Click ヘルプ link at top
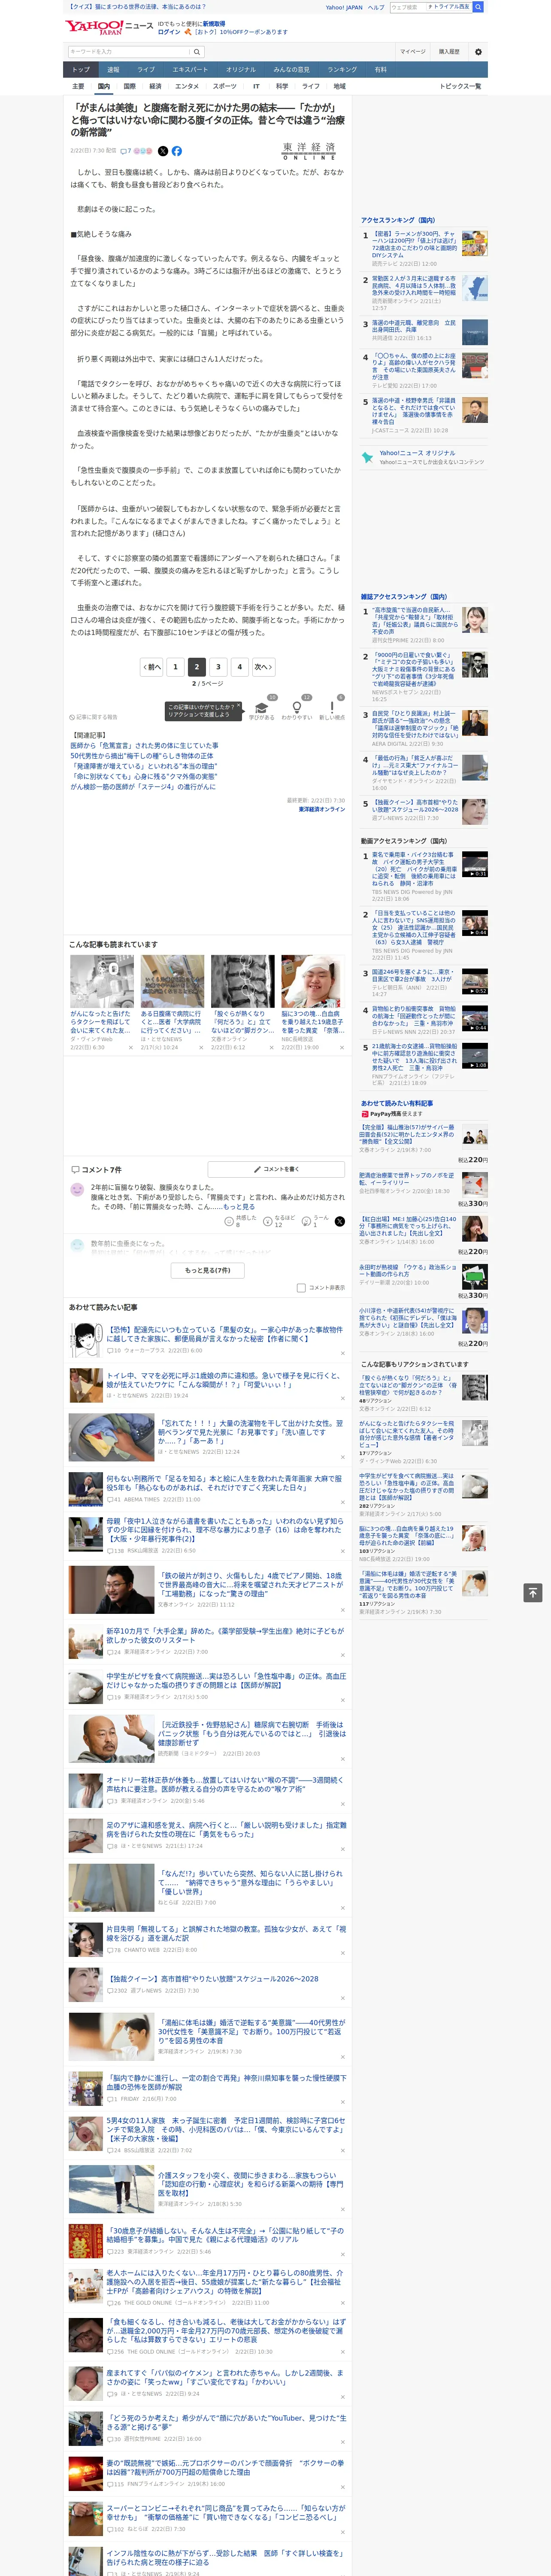 (x=375, y=7)
